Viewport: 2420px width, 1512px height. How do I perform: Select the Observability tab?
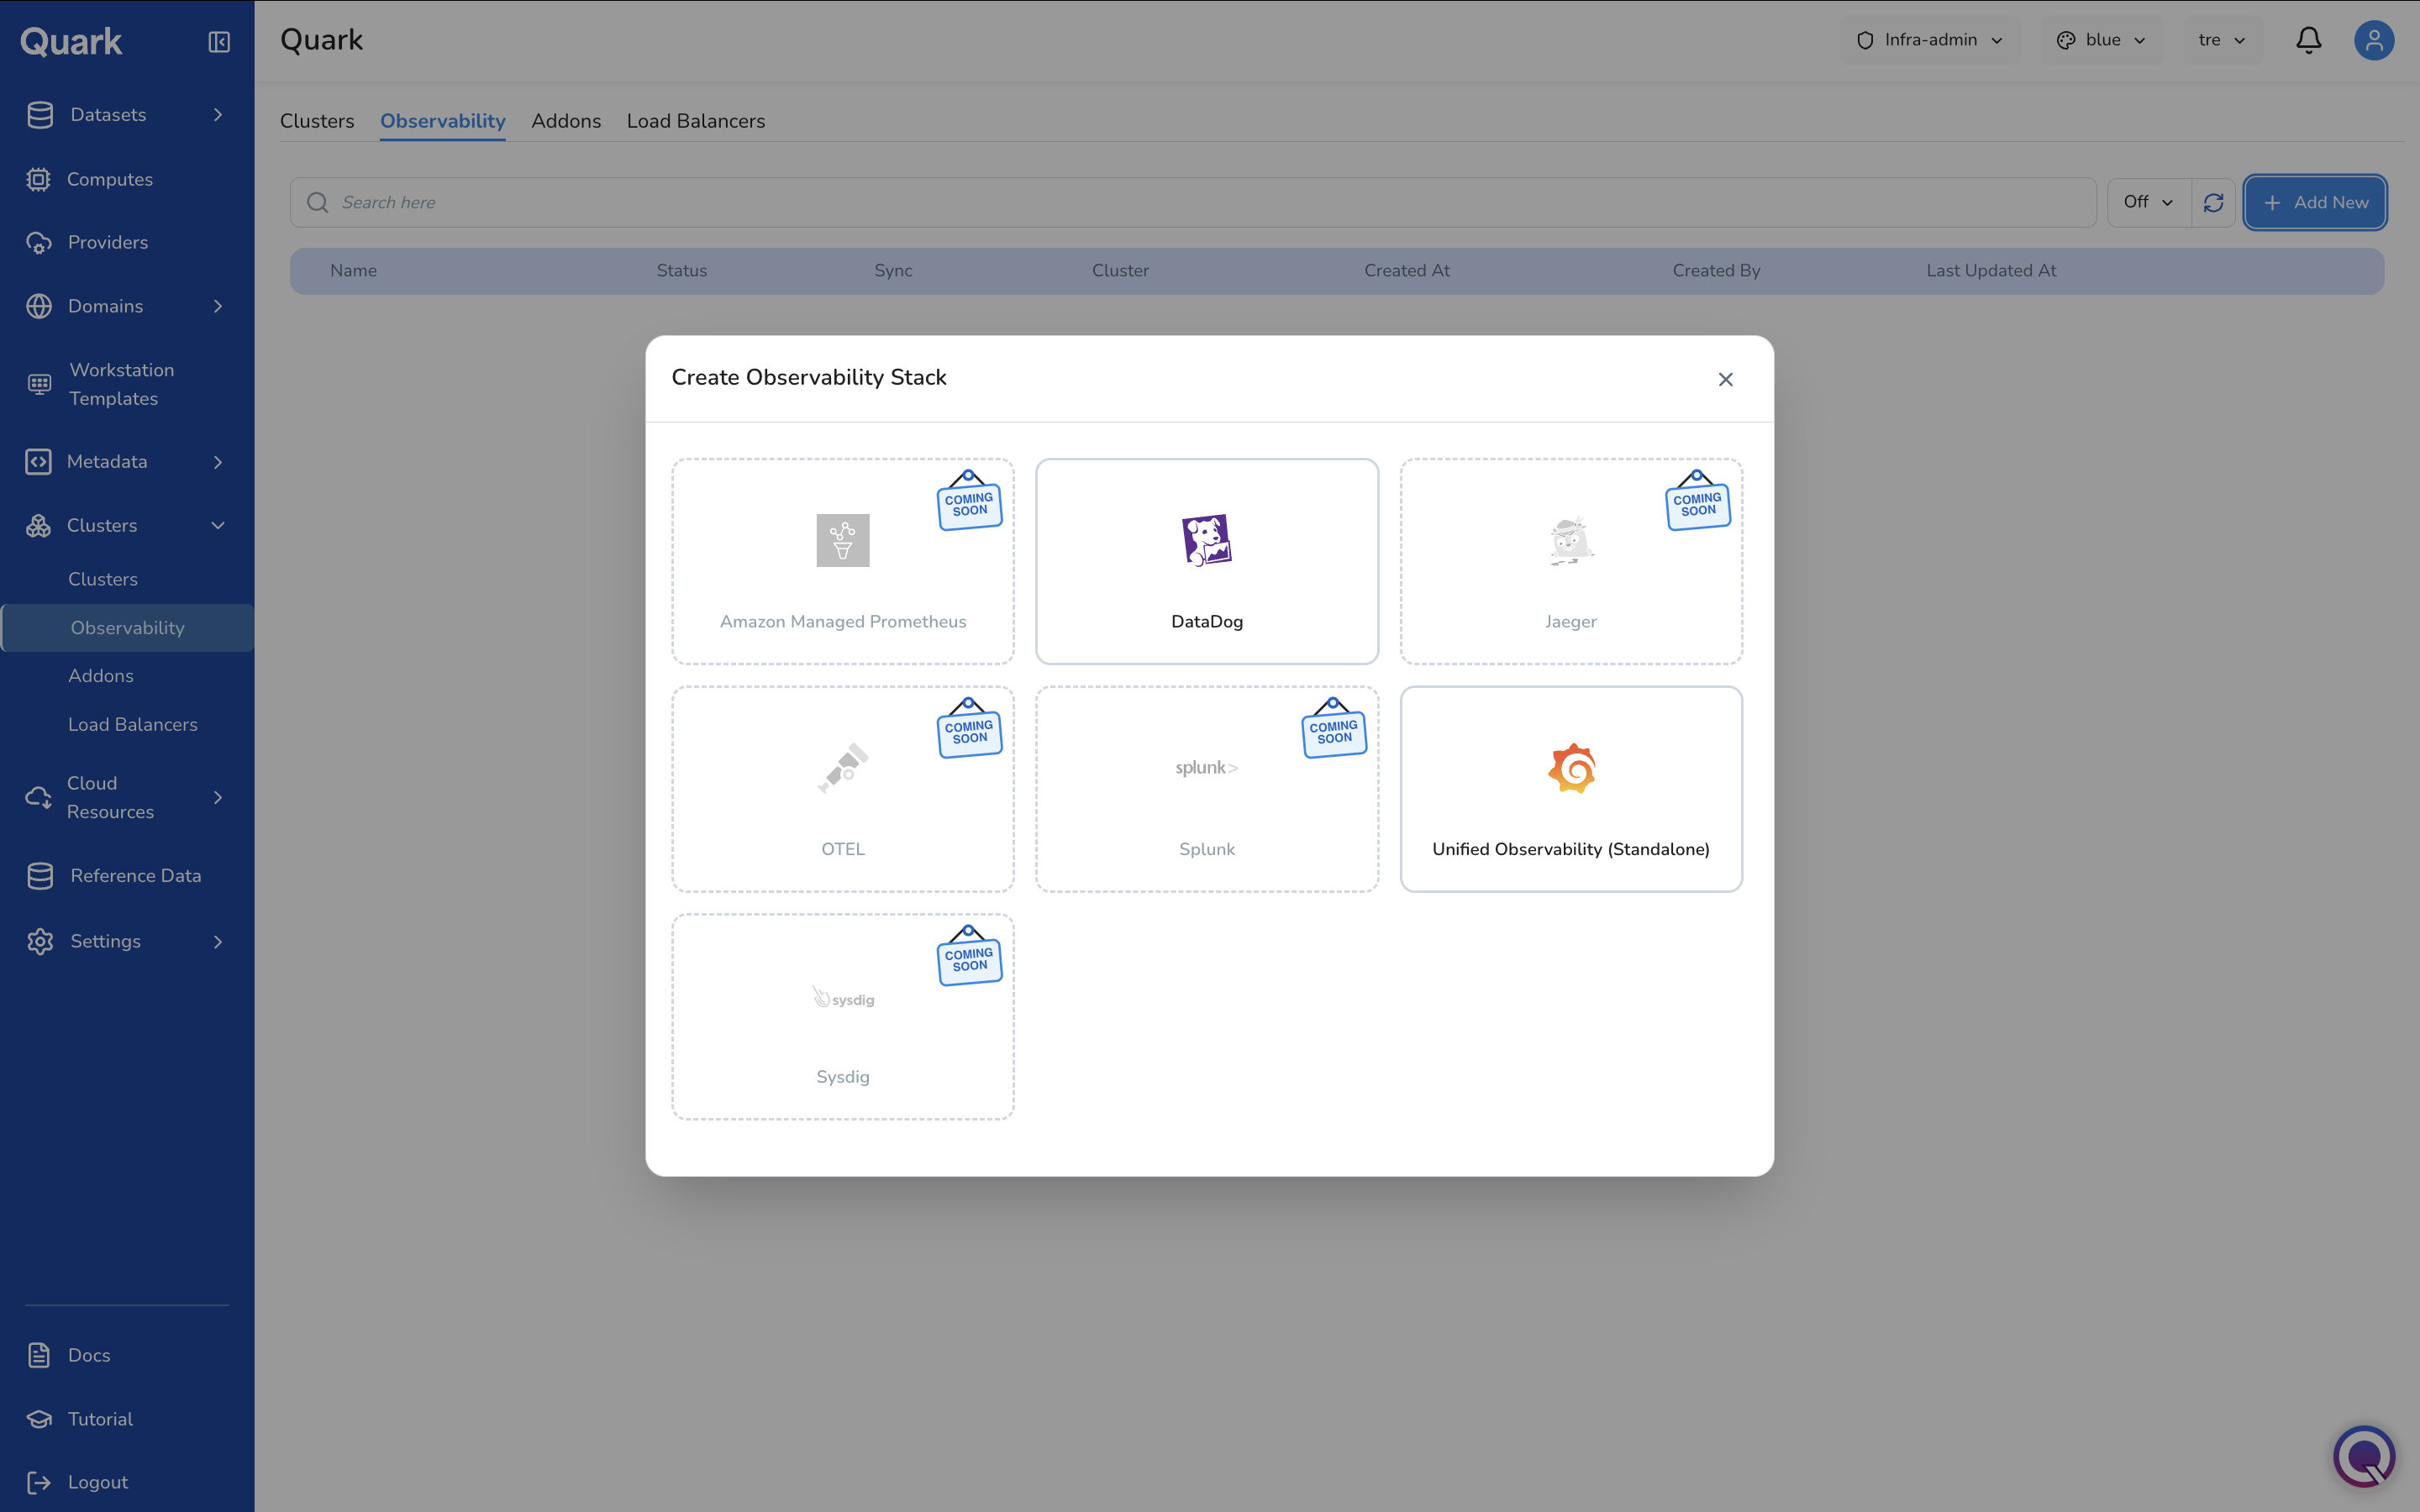click(x=443, y=121)
